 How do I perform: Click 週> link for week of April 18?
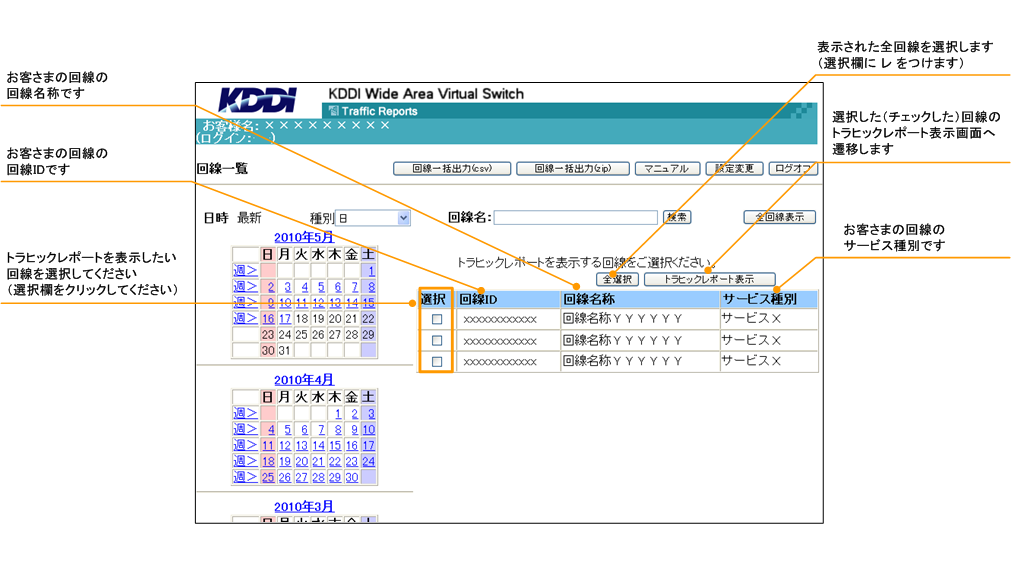245,462
